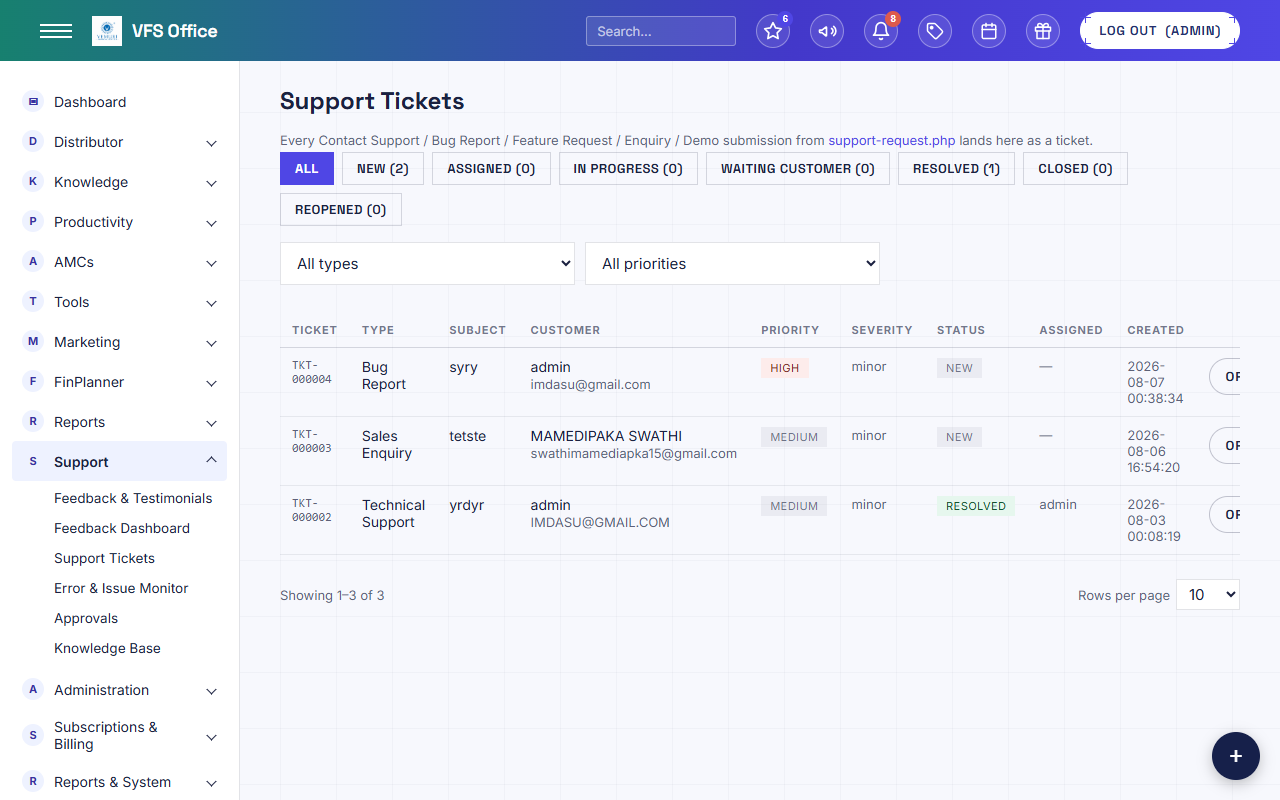
Task: Click ticket ID TKT-000004
Action: coord(312,373)
